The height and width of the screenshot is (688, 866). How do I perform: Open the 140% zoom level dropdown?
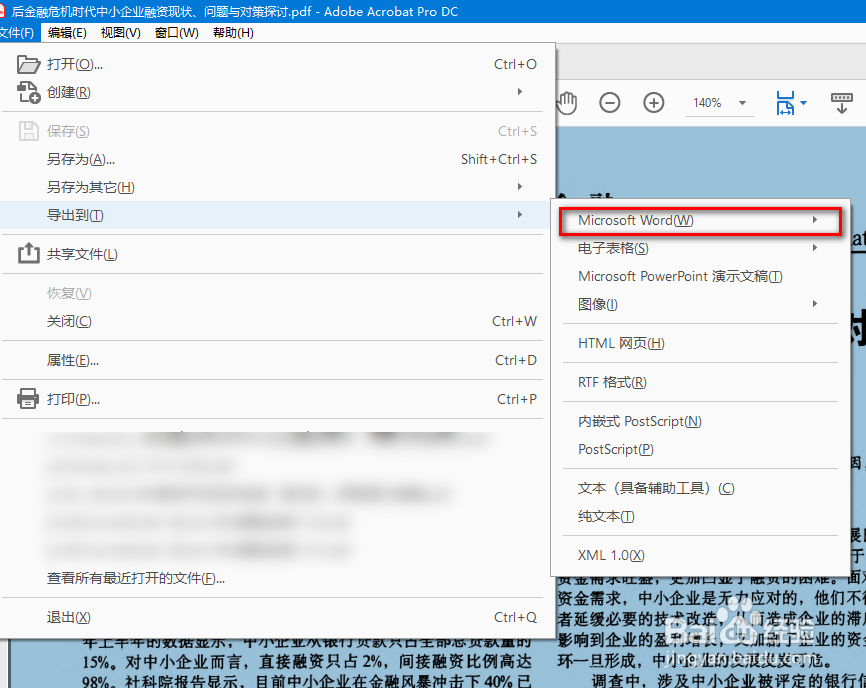(x=742, y=103)
